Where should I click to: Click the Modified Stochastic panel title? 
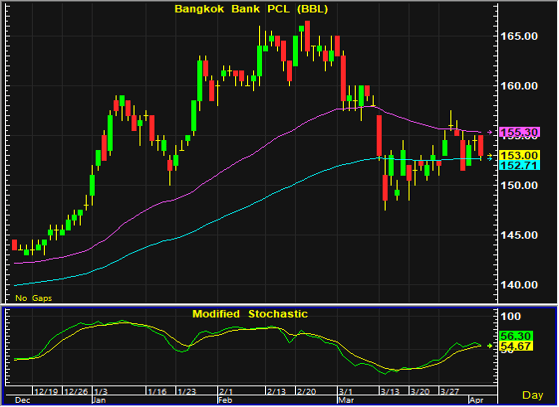[250, 314]
